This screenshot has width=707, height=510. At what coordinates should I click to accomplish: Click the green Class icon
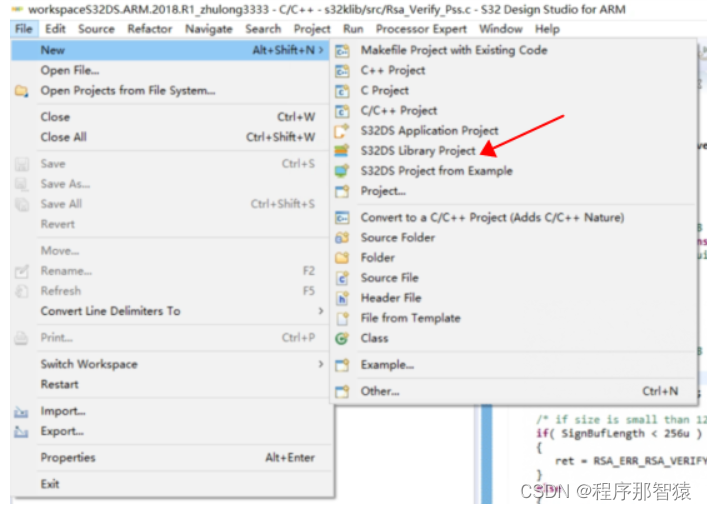click(342, 339)
